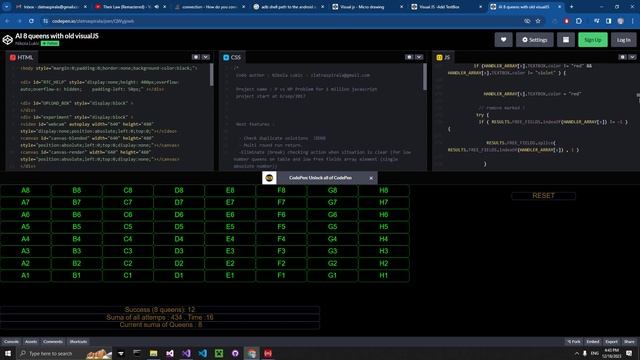
Task: Switch to the YouTube Their Law tab
Action: point(130,7)
